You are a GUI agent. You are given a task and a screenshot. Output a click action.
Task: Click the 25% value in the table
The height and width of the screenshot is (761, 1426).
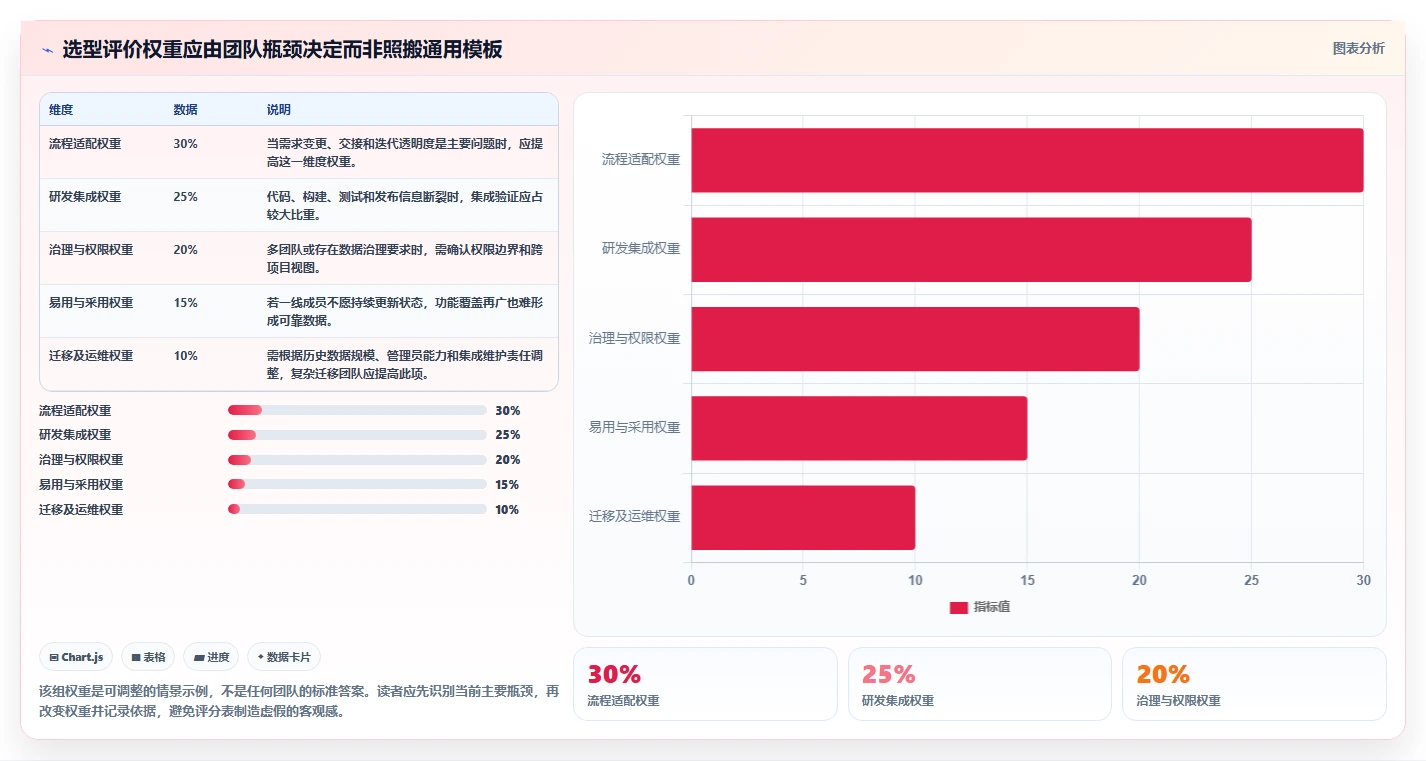click(x=185, y=196)
